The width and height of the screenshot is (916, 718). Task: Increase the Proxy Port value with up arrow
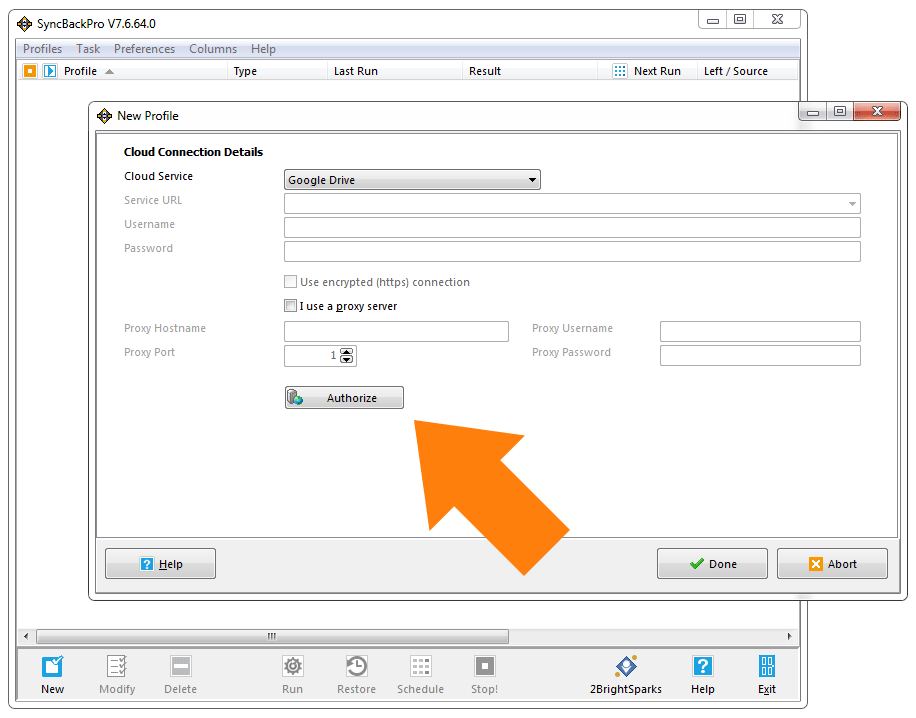tap(347, 352)
